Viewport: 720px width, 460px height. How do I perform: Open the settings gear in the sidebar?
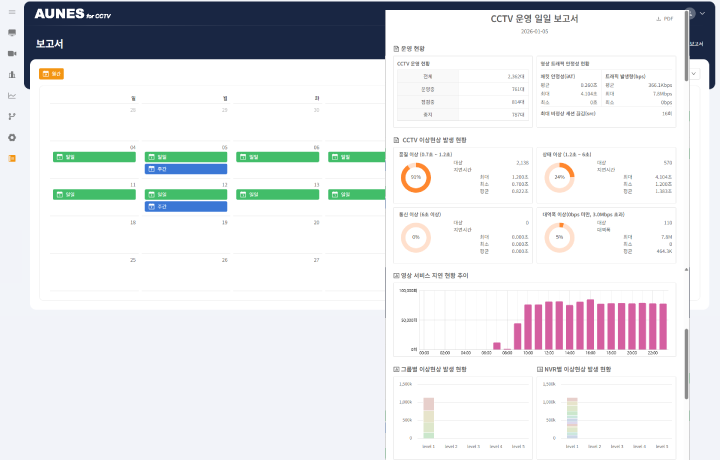12,137
